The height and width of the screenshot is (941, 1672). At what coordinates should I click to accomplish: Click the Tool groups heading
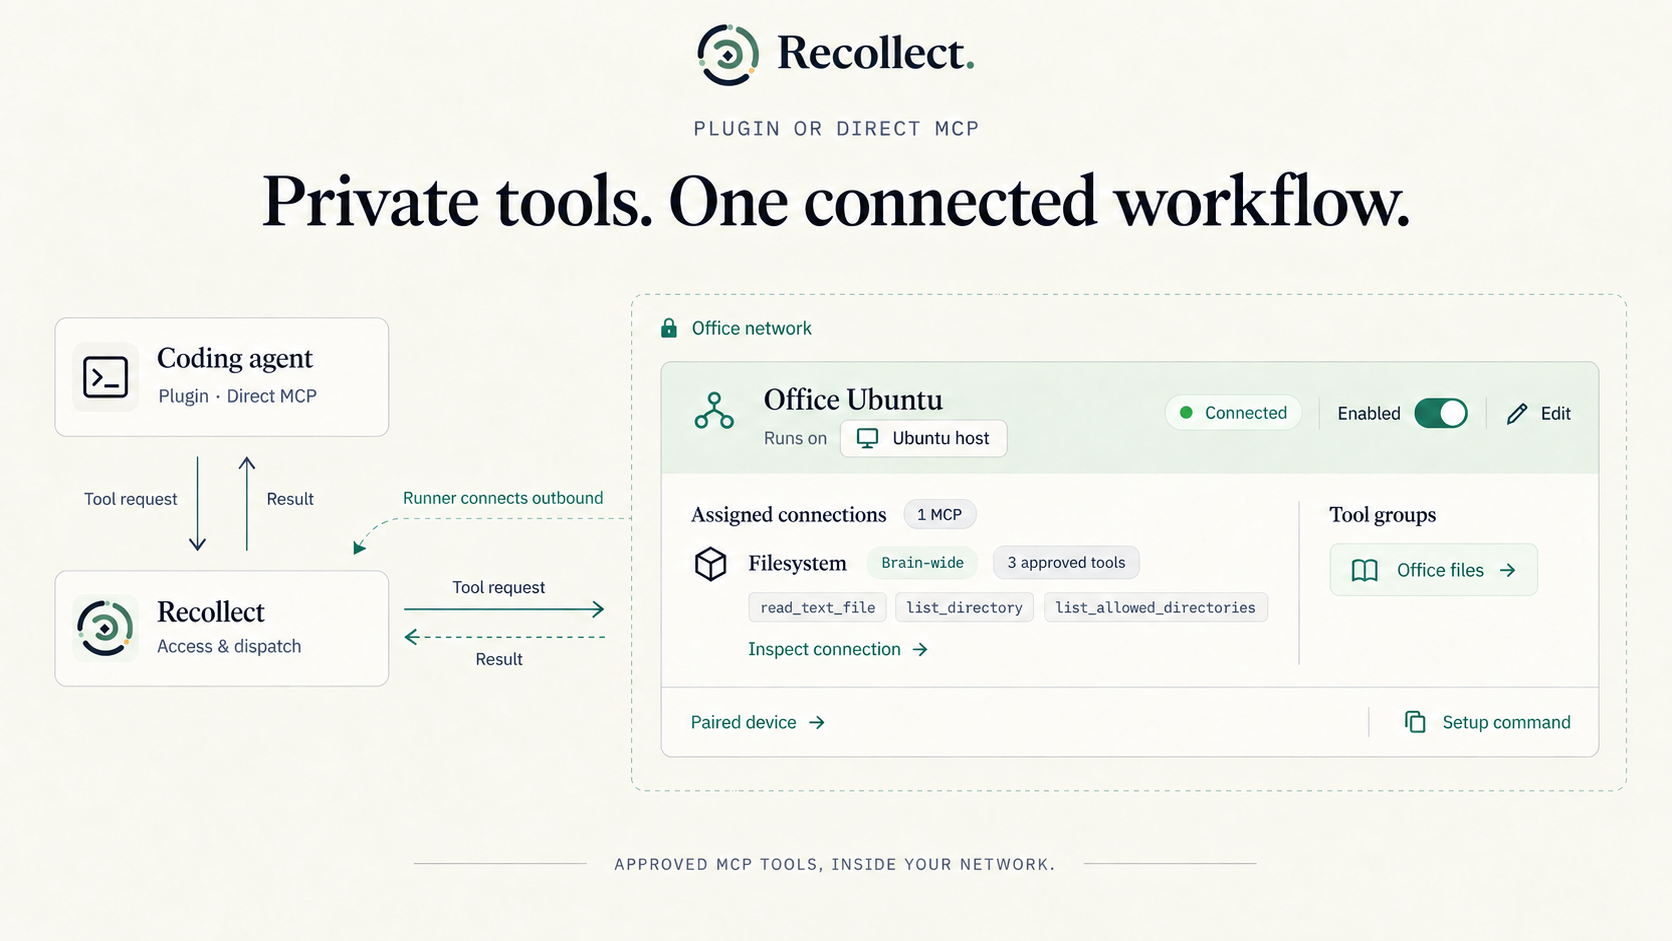1382,514
